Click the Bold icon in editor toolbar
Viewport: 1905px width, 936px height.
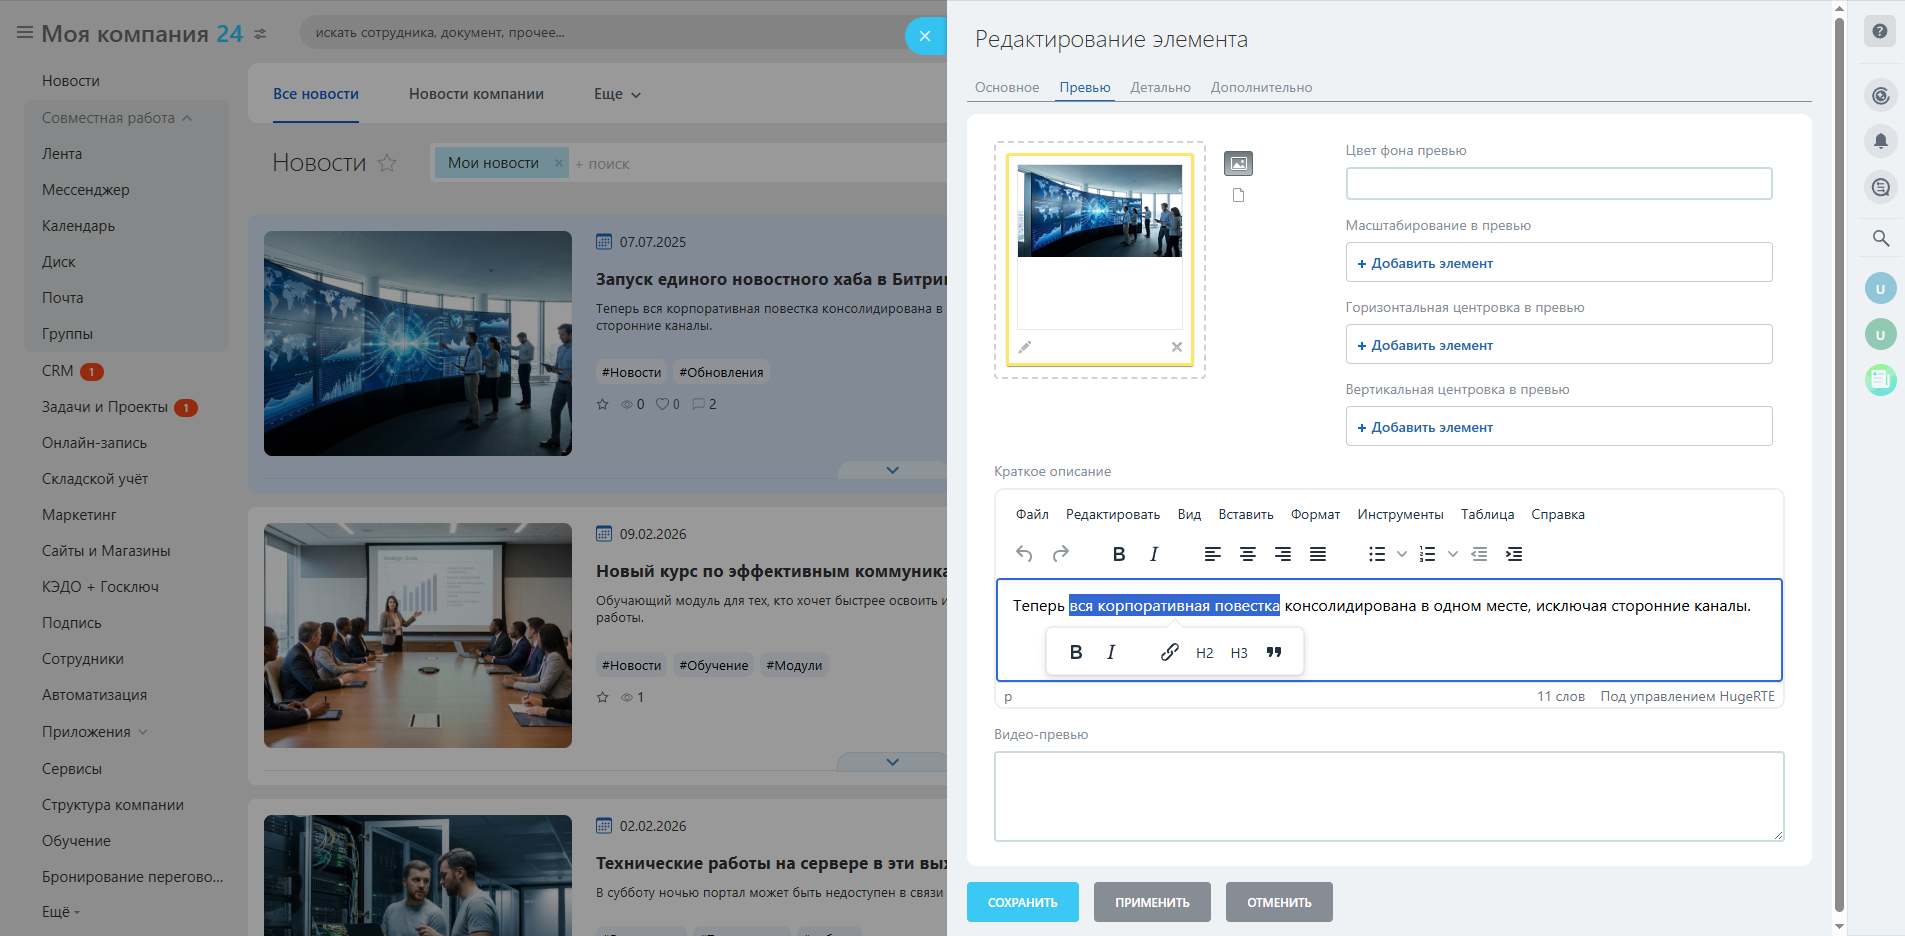pyautogui.click(x=1119, y=554)
